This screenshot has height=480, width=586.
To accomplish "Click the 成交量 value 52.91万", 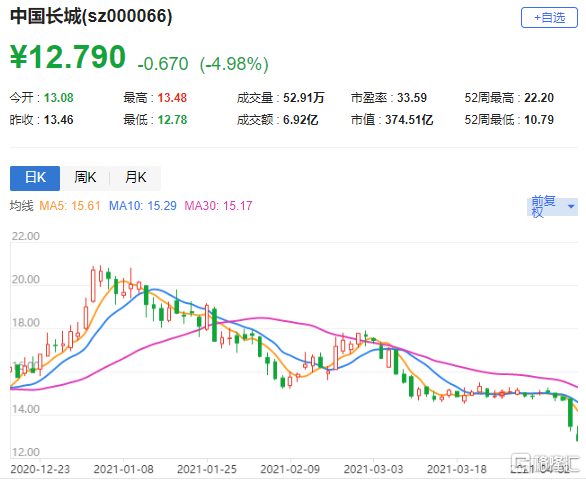I will click(x=303, y=98).
